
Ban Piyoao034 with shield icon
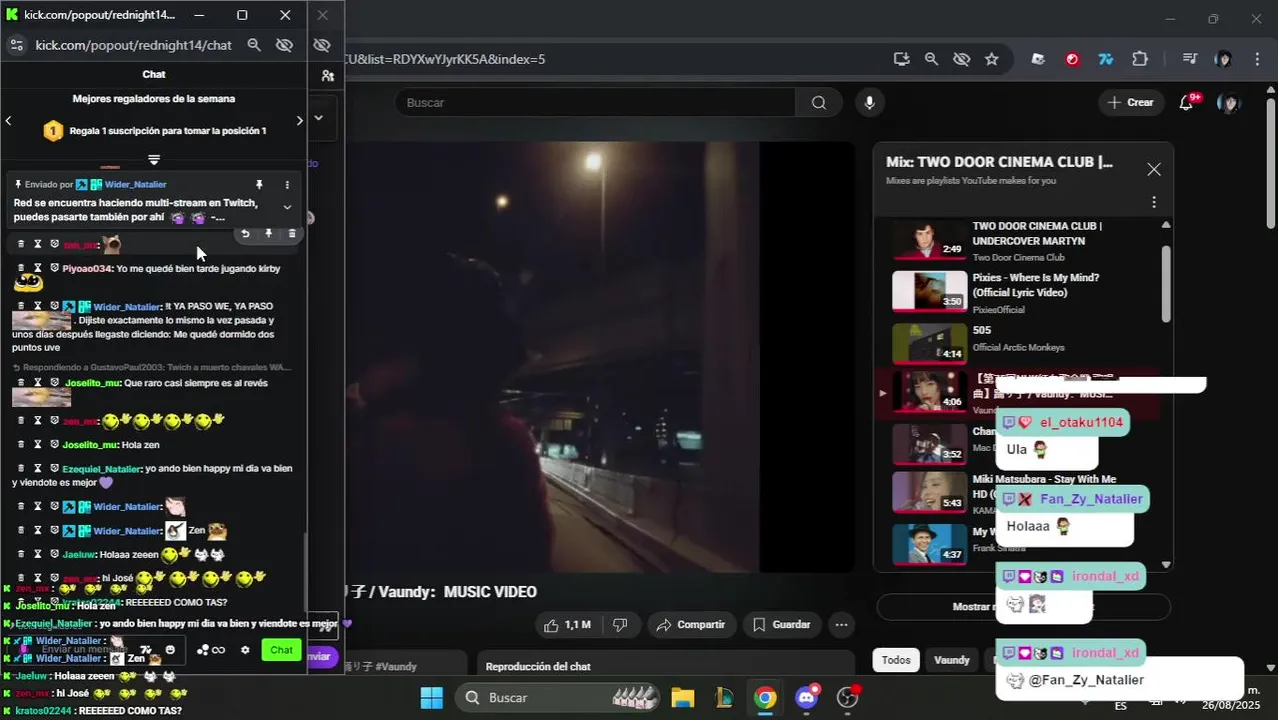54,268
